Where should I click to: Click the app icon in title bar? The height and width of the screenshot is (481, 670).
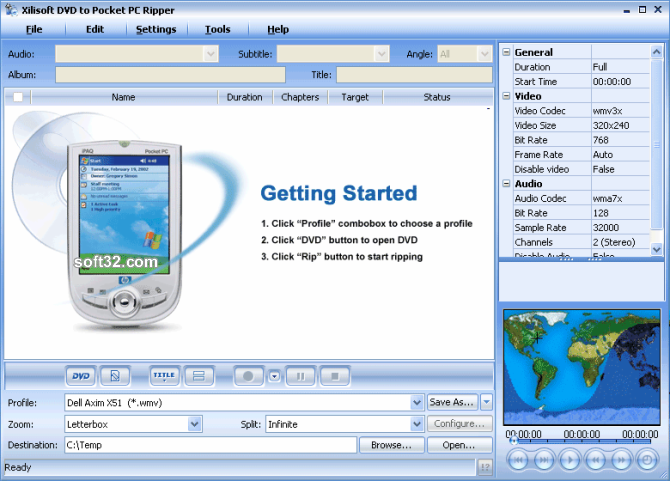pos(11,9)
